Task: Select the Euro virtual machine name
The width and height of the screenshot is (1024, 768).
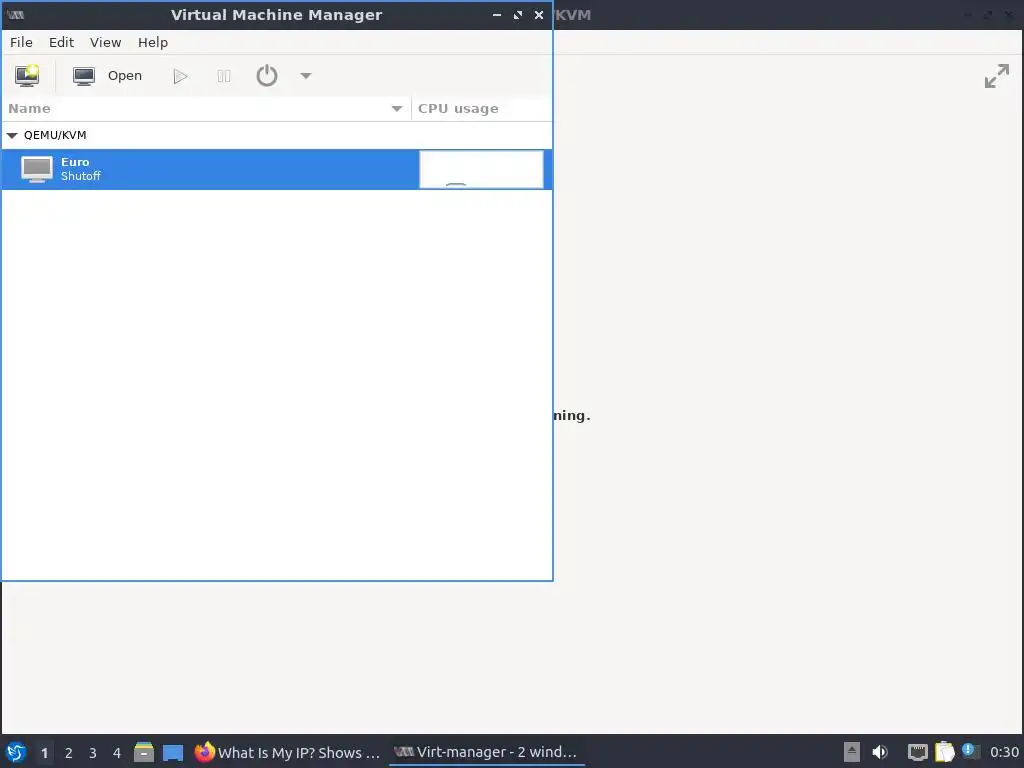Action: pyautogui.click(x=75, y=162)
